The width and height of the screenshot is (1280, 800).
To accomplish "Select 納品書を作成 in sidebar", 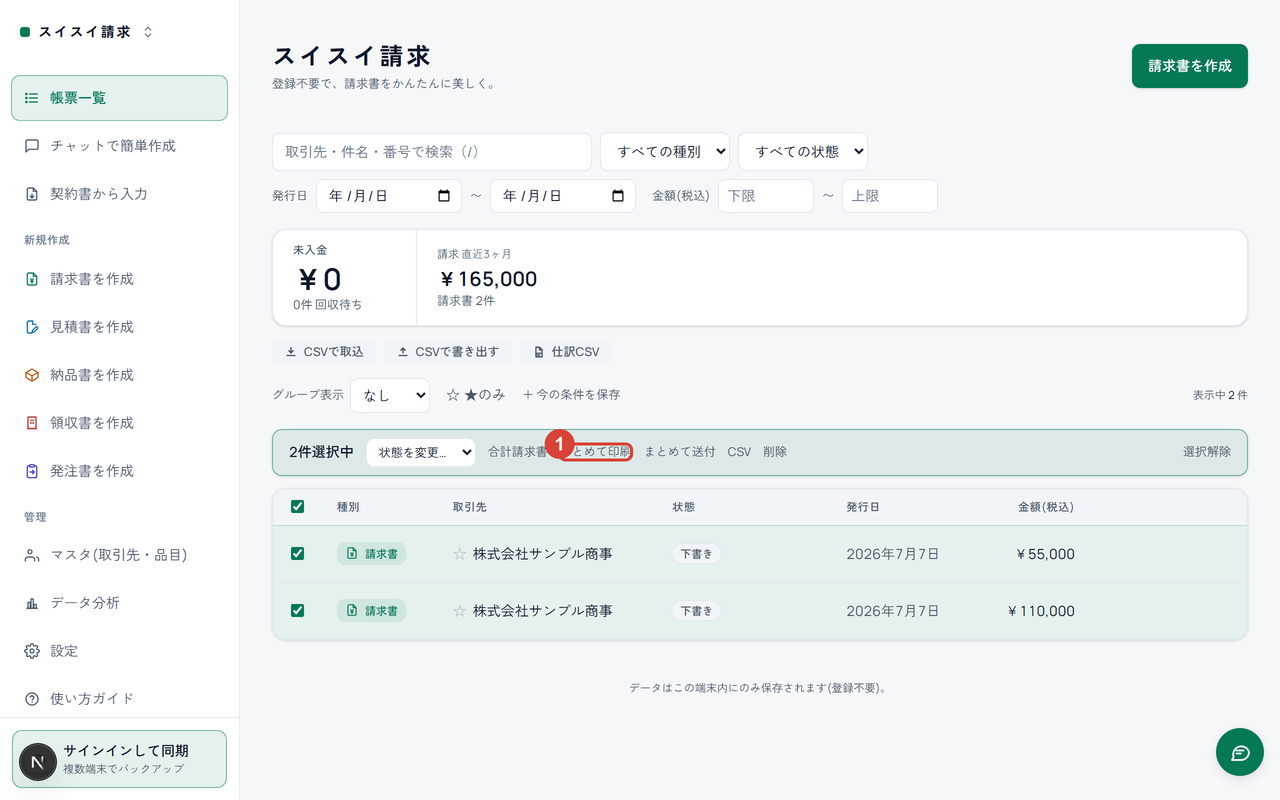I will (119, 375).
